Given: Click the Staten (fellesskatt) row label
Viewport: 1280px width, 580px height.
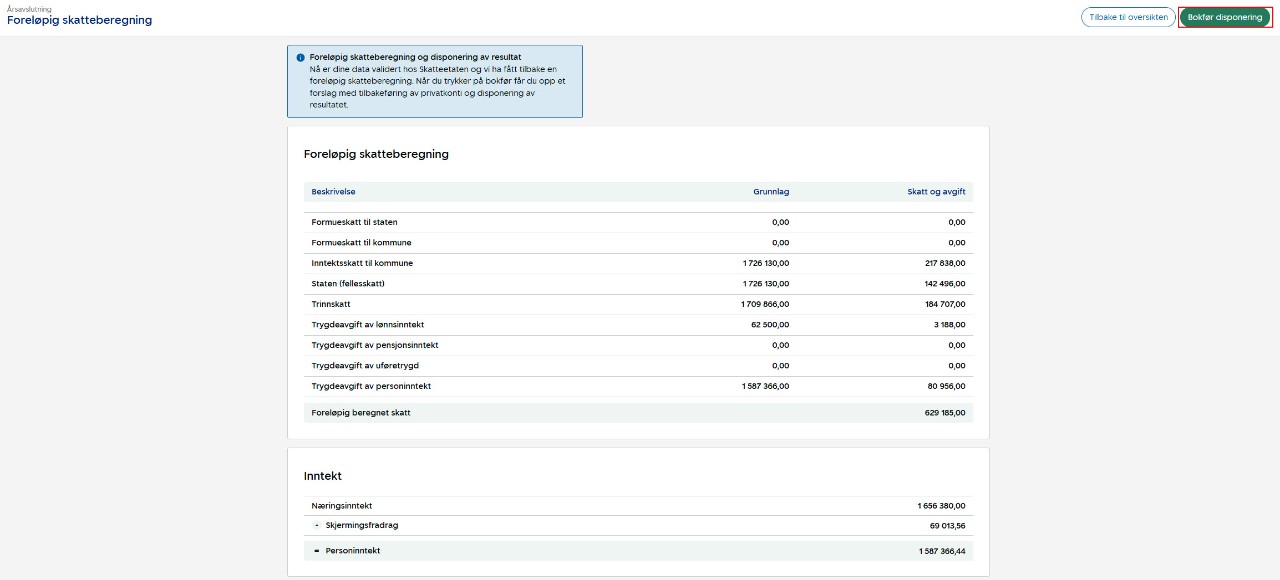Looking at the screenshot, I should 348,284.
